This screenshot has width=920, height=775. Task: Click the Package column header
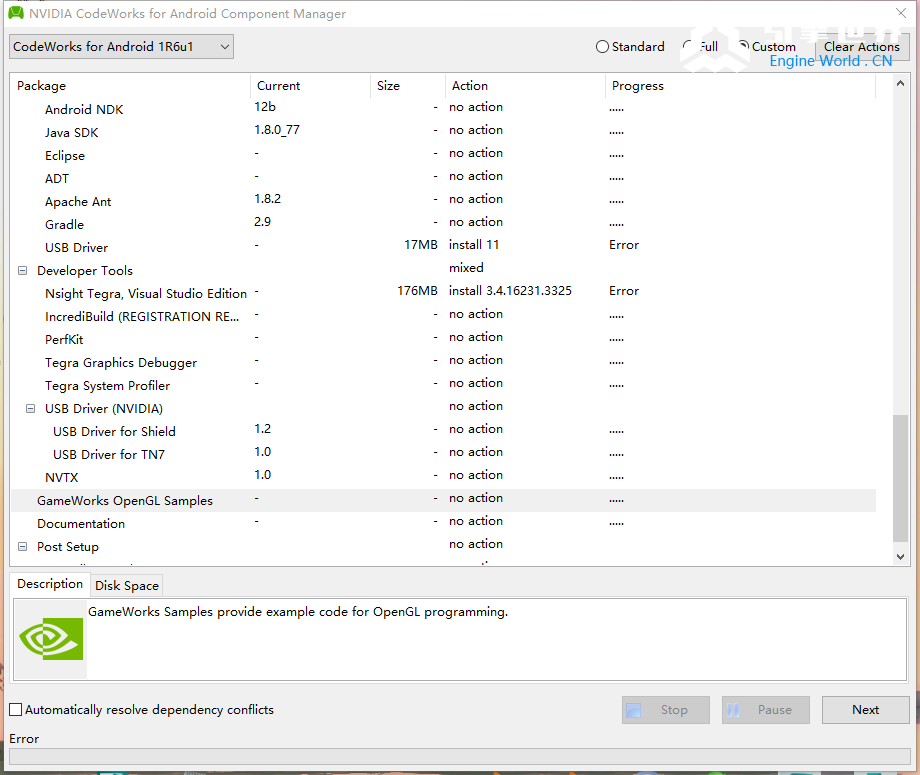130,86
